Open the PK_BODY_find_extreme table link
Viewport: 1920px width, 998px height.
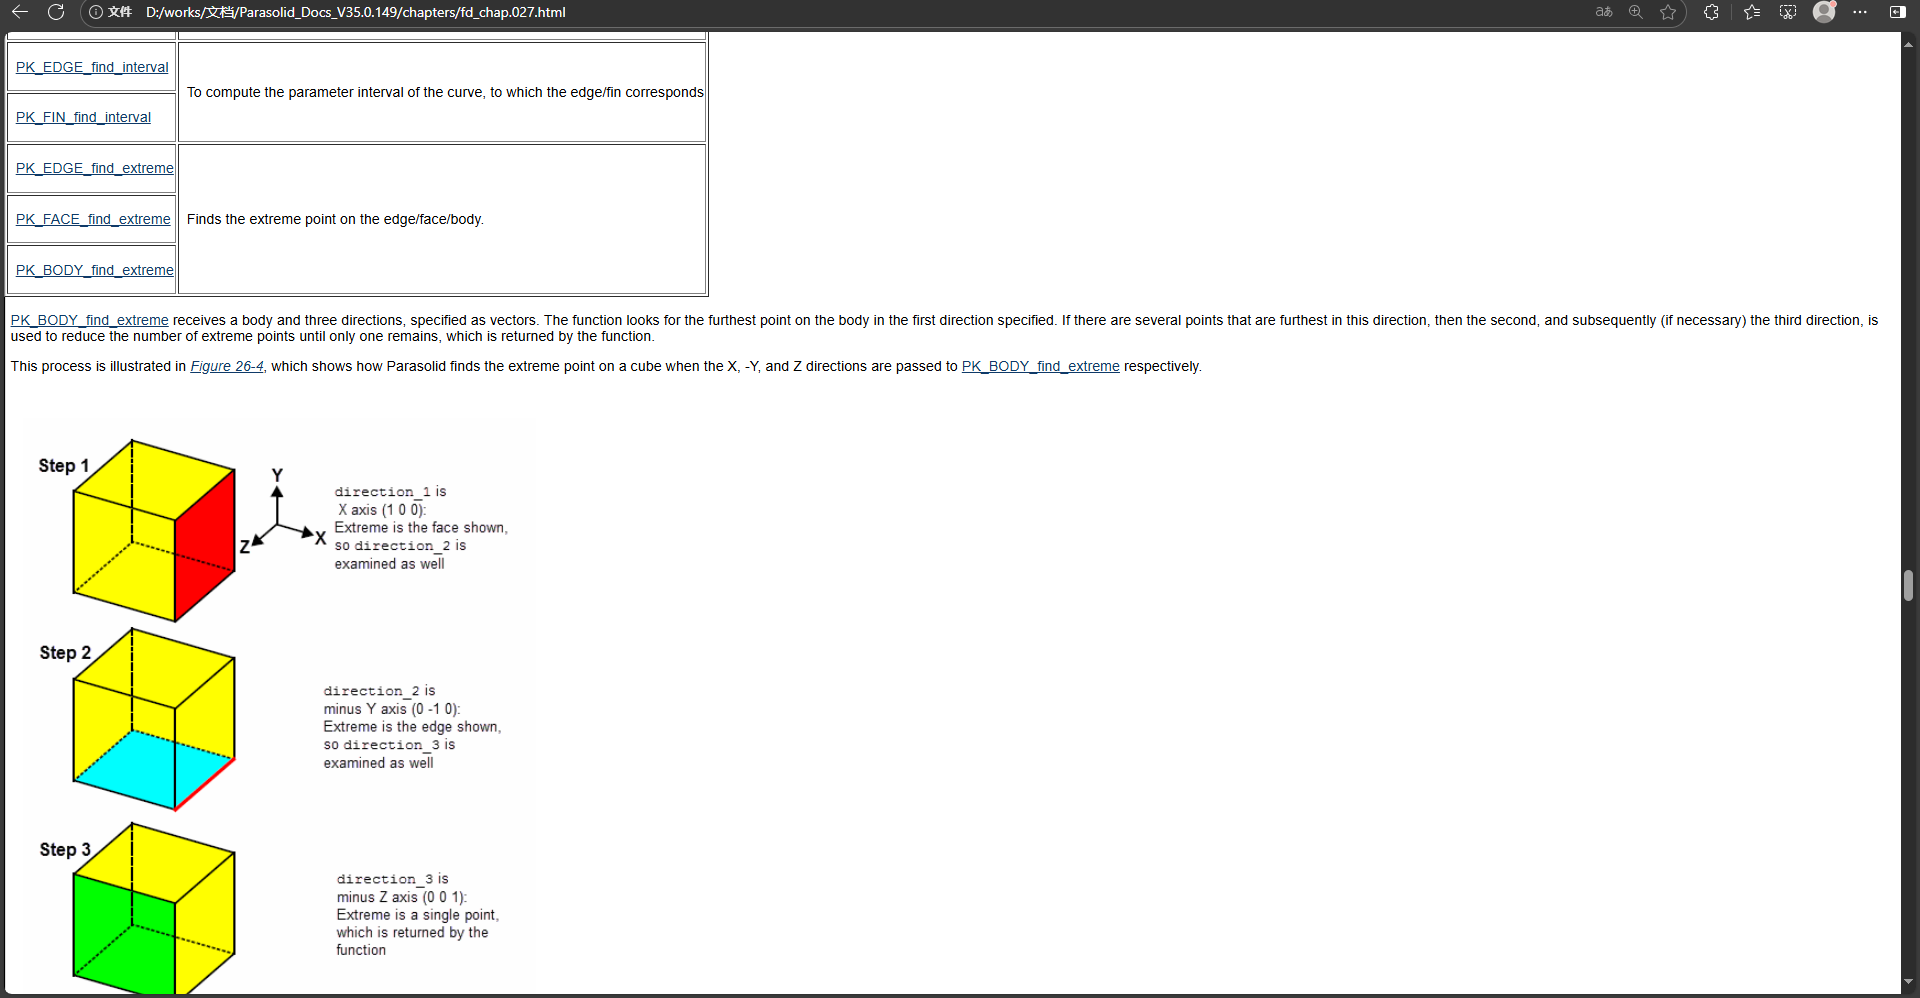coord(94,270)
